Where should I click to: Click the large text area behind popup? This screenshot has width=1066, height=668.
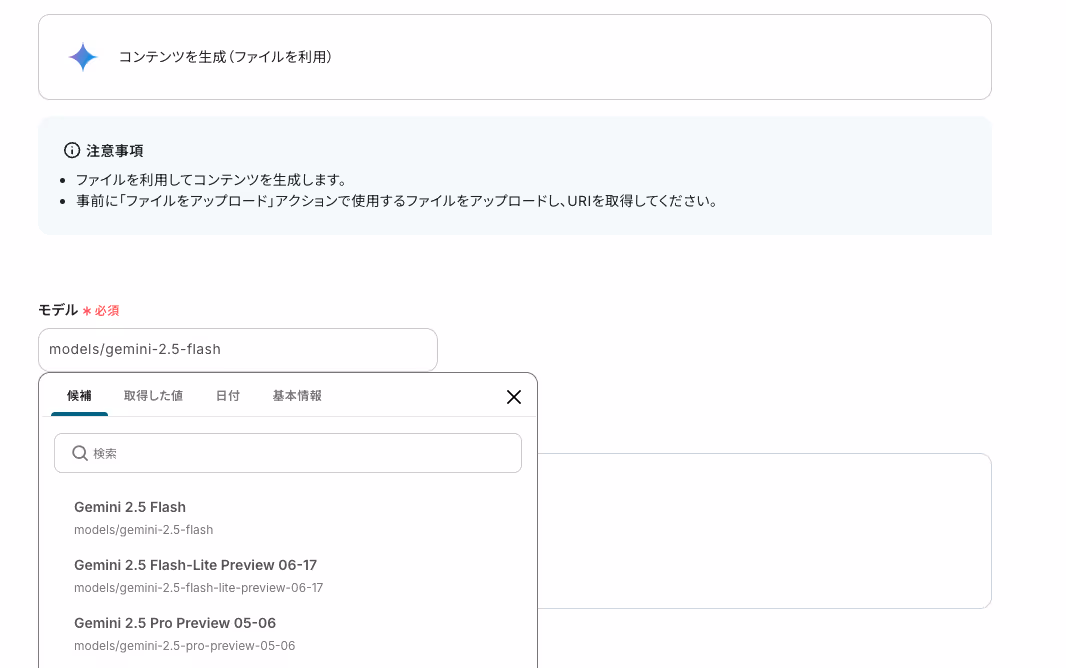[x=764, y=531]
